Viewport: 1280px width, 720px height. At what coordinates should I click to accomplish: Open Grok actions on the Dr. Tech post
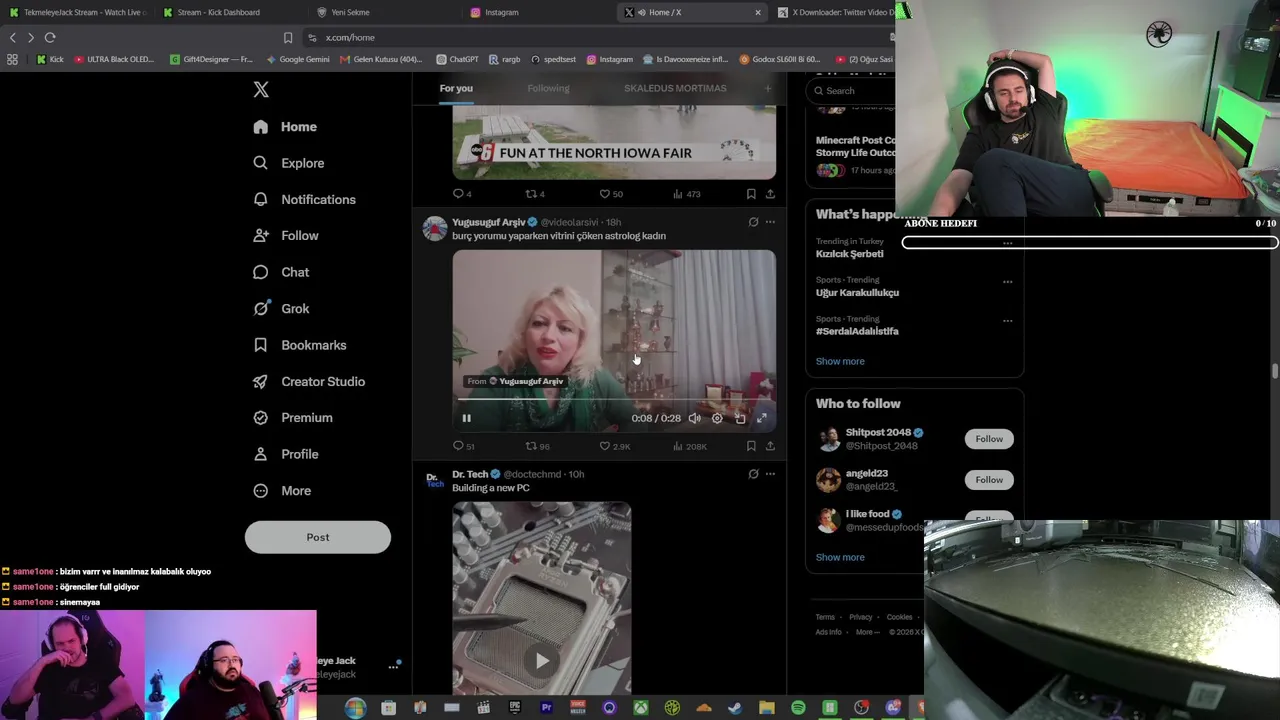coord(753,474)
